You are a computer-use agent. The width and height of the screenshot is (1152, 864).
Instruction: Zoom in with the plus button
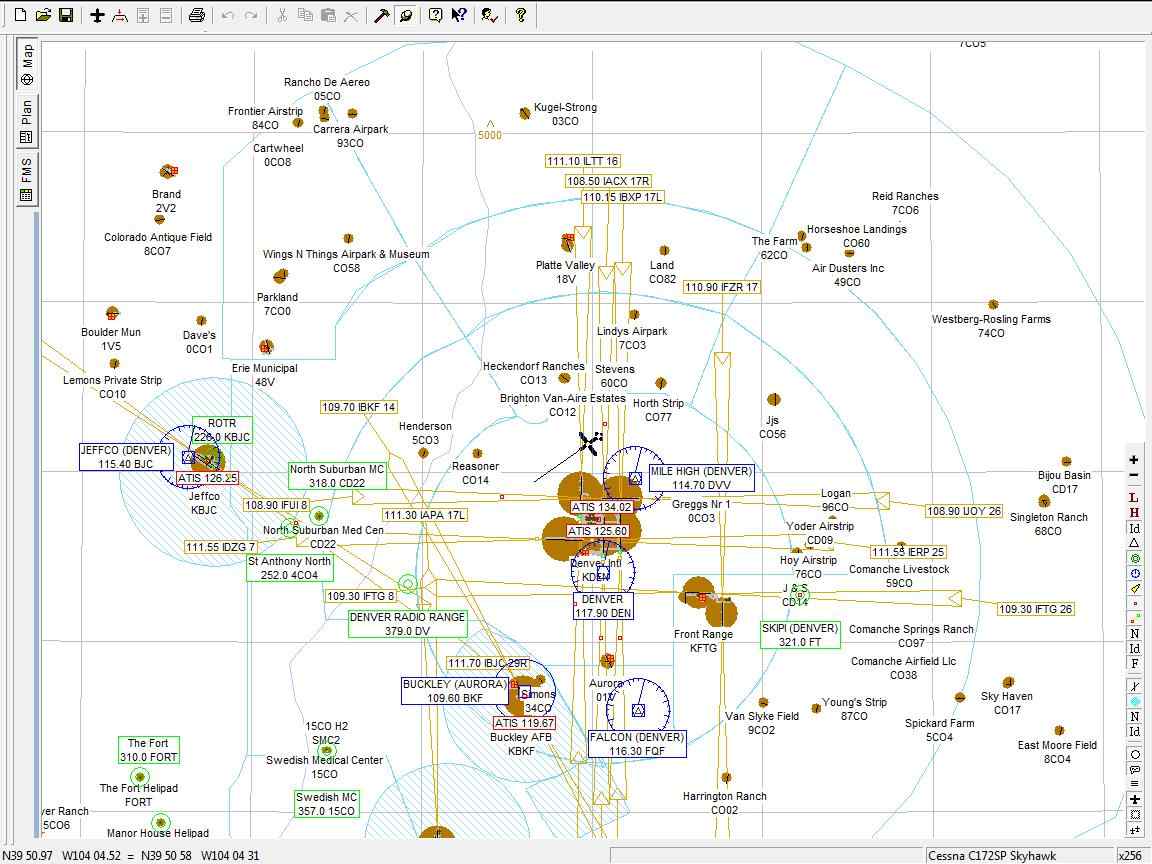[x=1134, y=460]
